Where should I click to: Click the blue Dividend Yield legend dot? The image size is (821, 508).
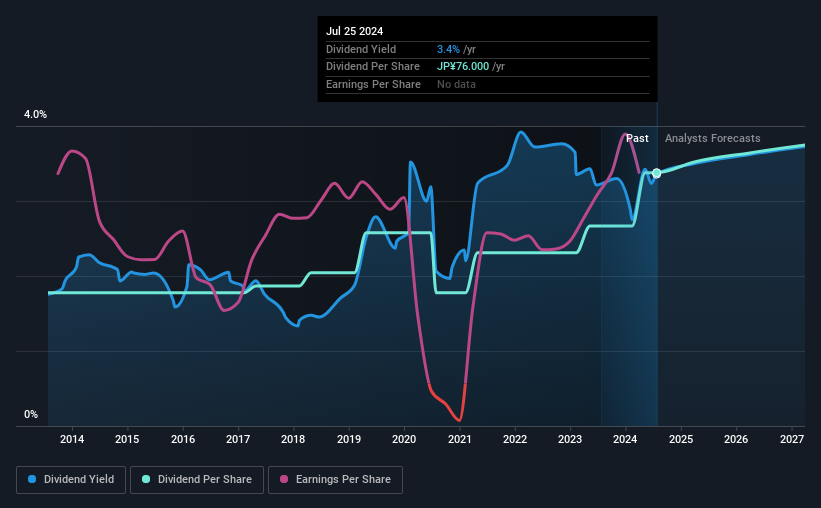click(x=32, y=479)
